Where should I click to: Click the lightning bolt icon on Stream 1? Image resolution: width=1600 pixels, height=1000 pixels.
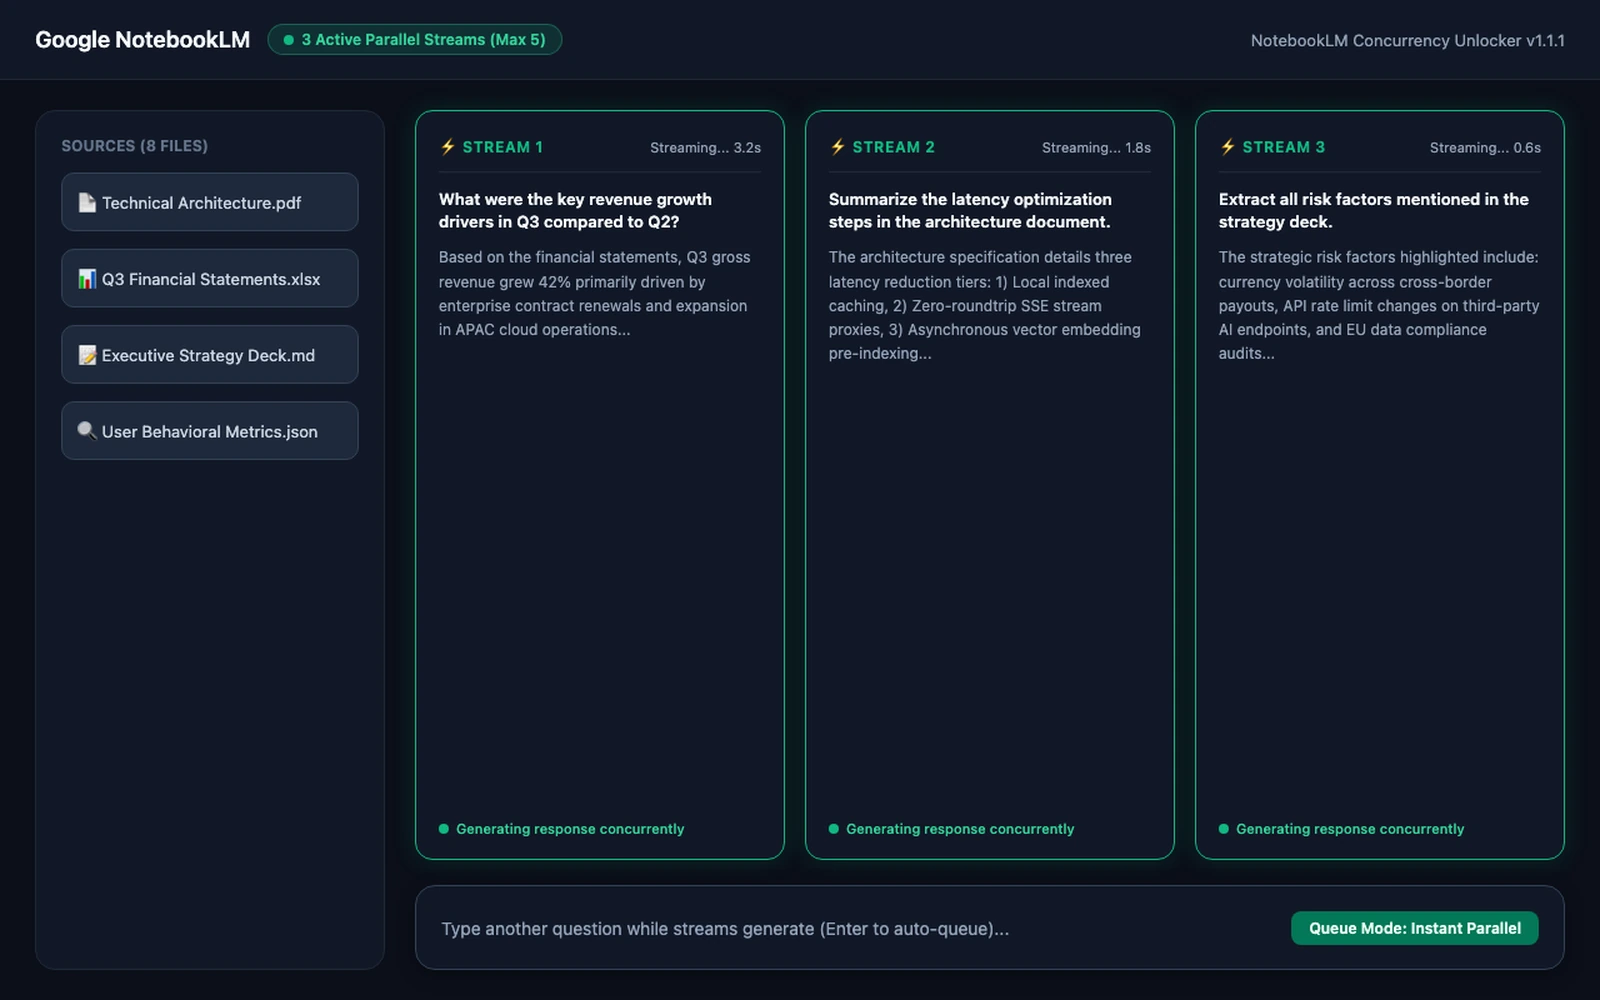pyautogui.click(x=448, y=147)
